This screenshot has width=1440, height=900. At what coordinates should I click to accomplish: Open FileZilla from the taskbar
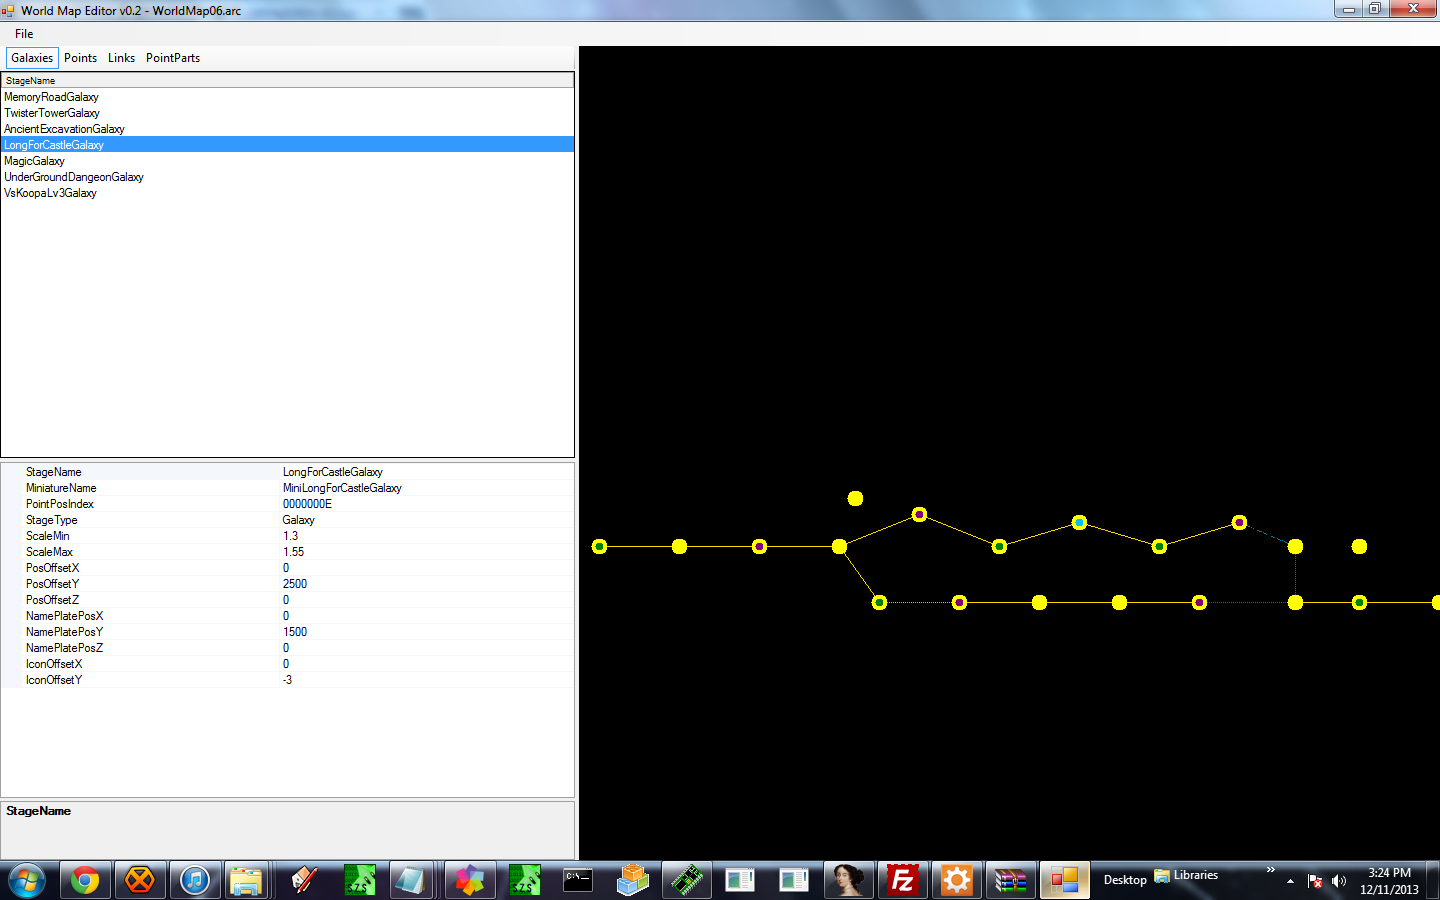click(x=902, y=880)
